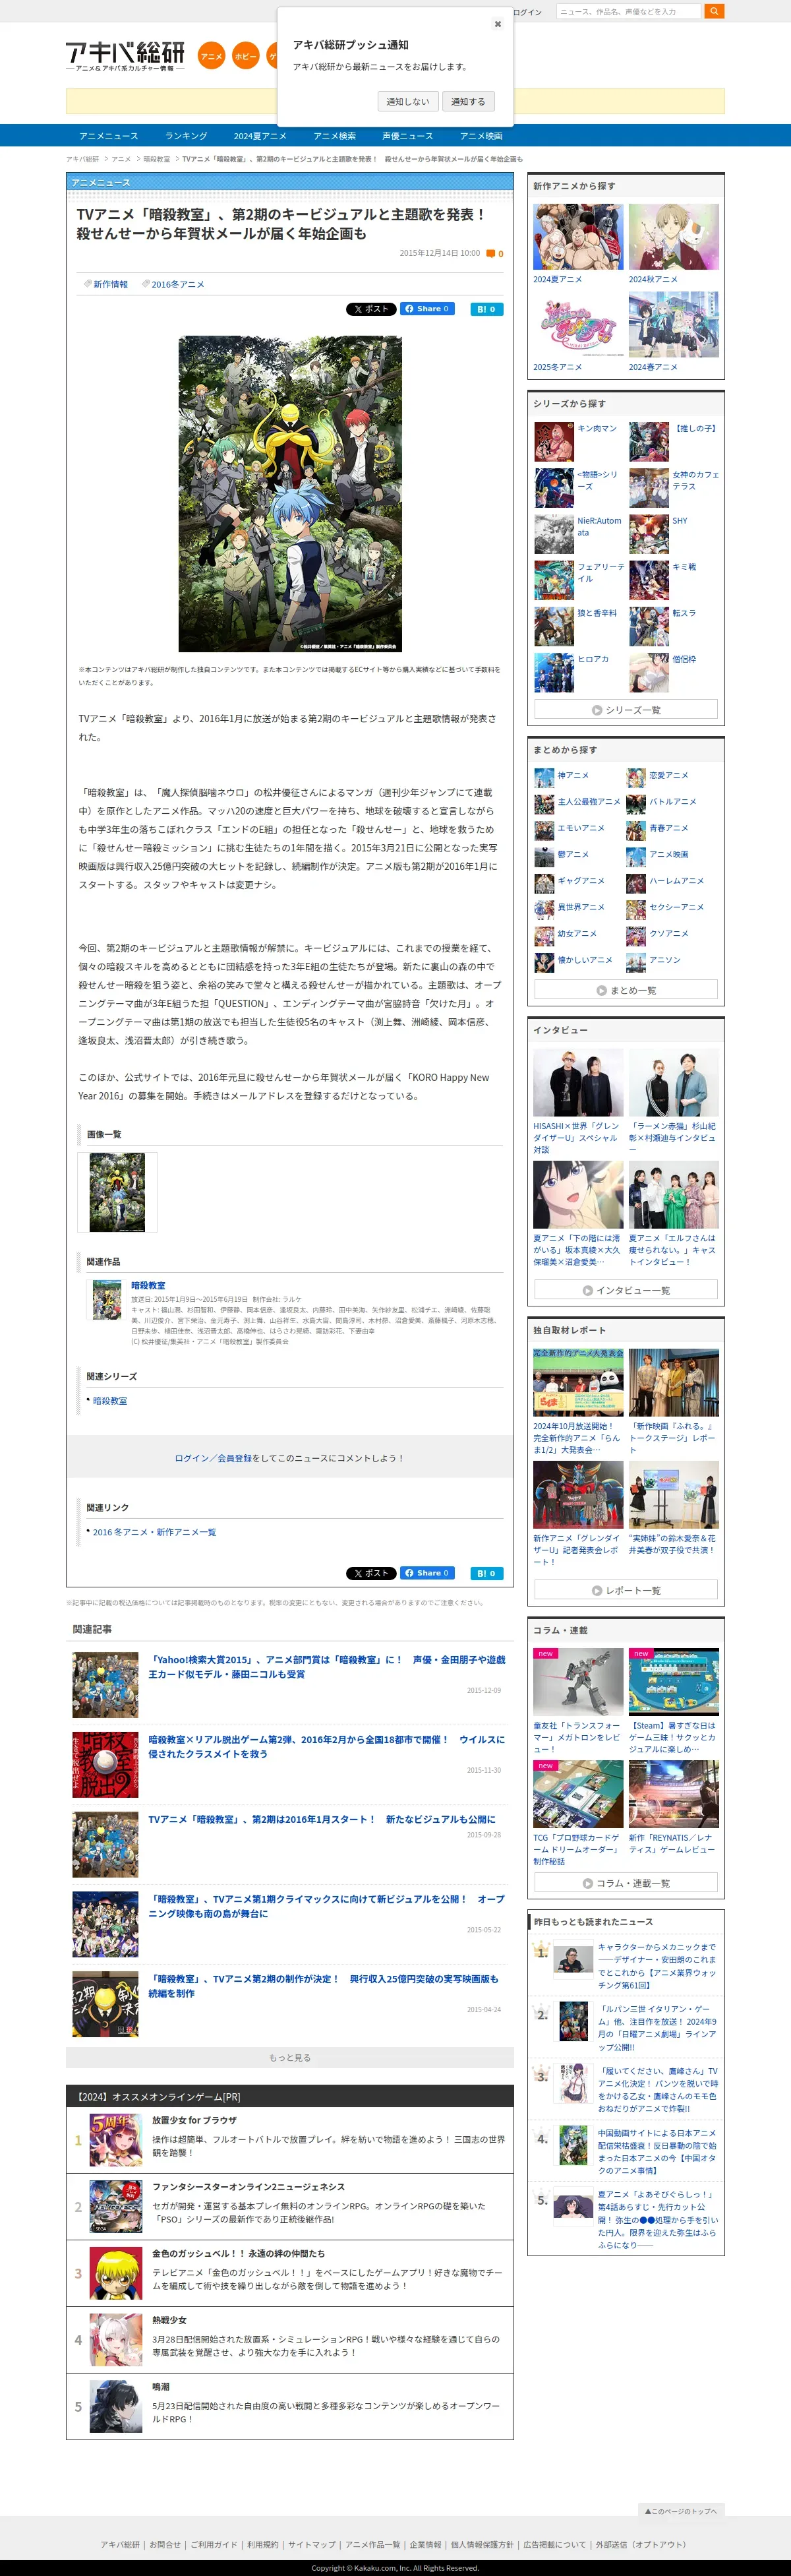Open ランキング in nav bar
The width and height of the screenshot is (791, 2576).
[x=186, y=136]
